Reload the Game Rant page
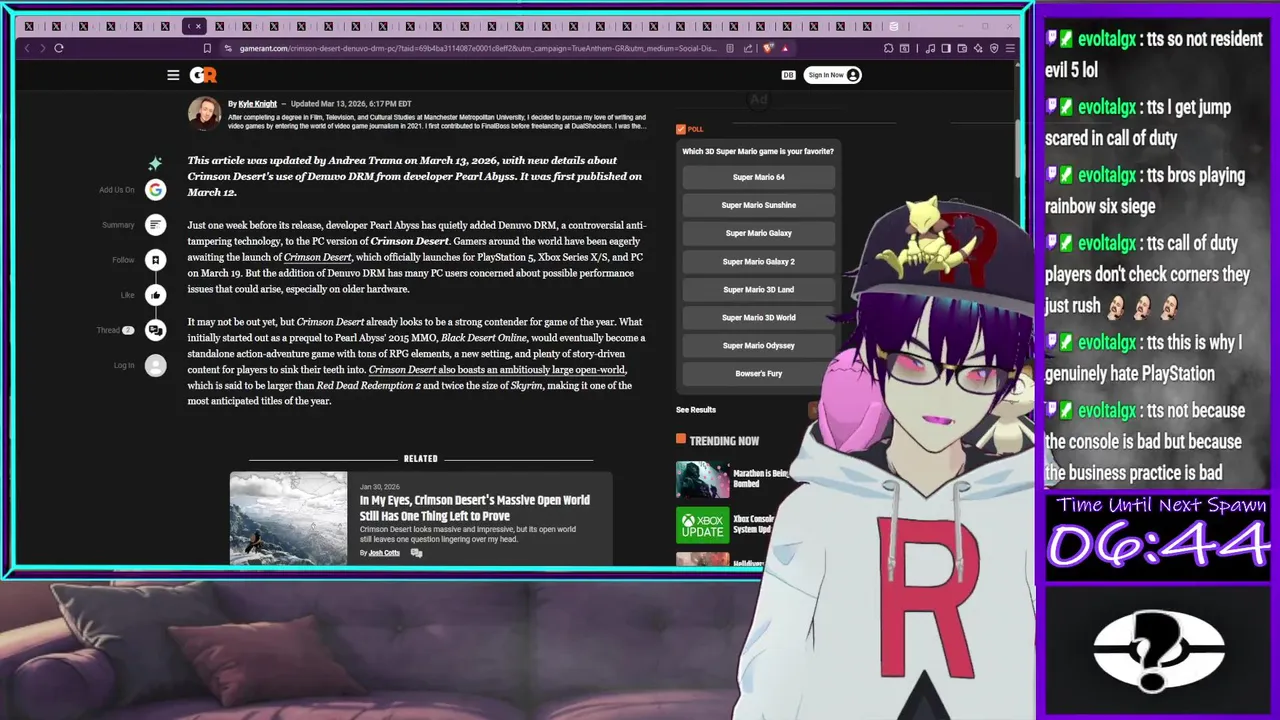Screen dimensions: 1280x720 (59, 48)
